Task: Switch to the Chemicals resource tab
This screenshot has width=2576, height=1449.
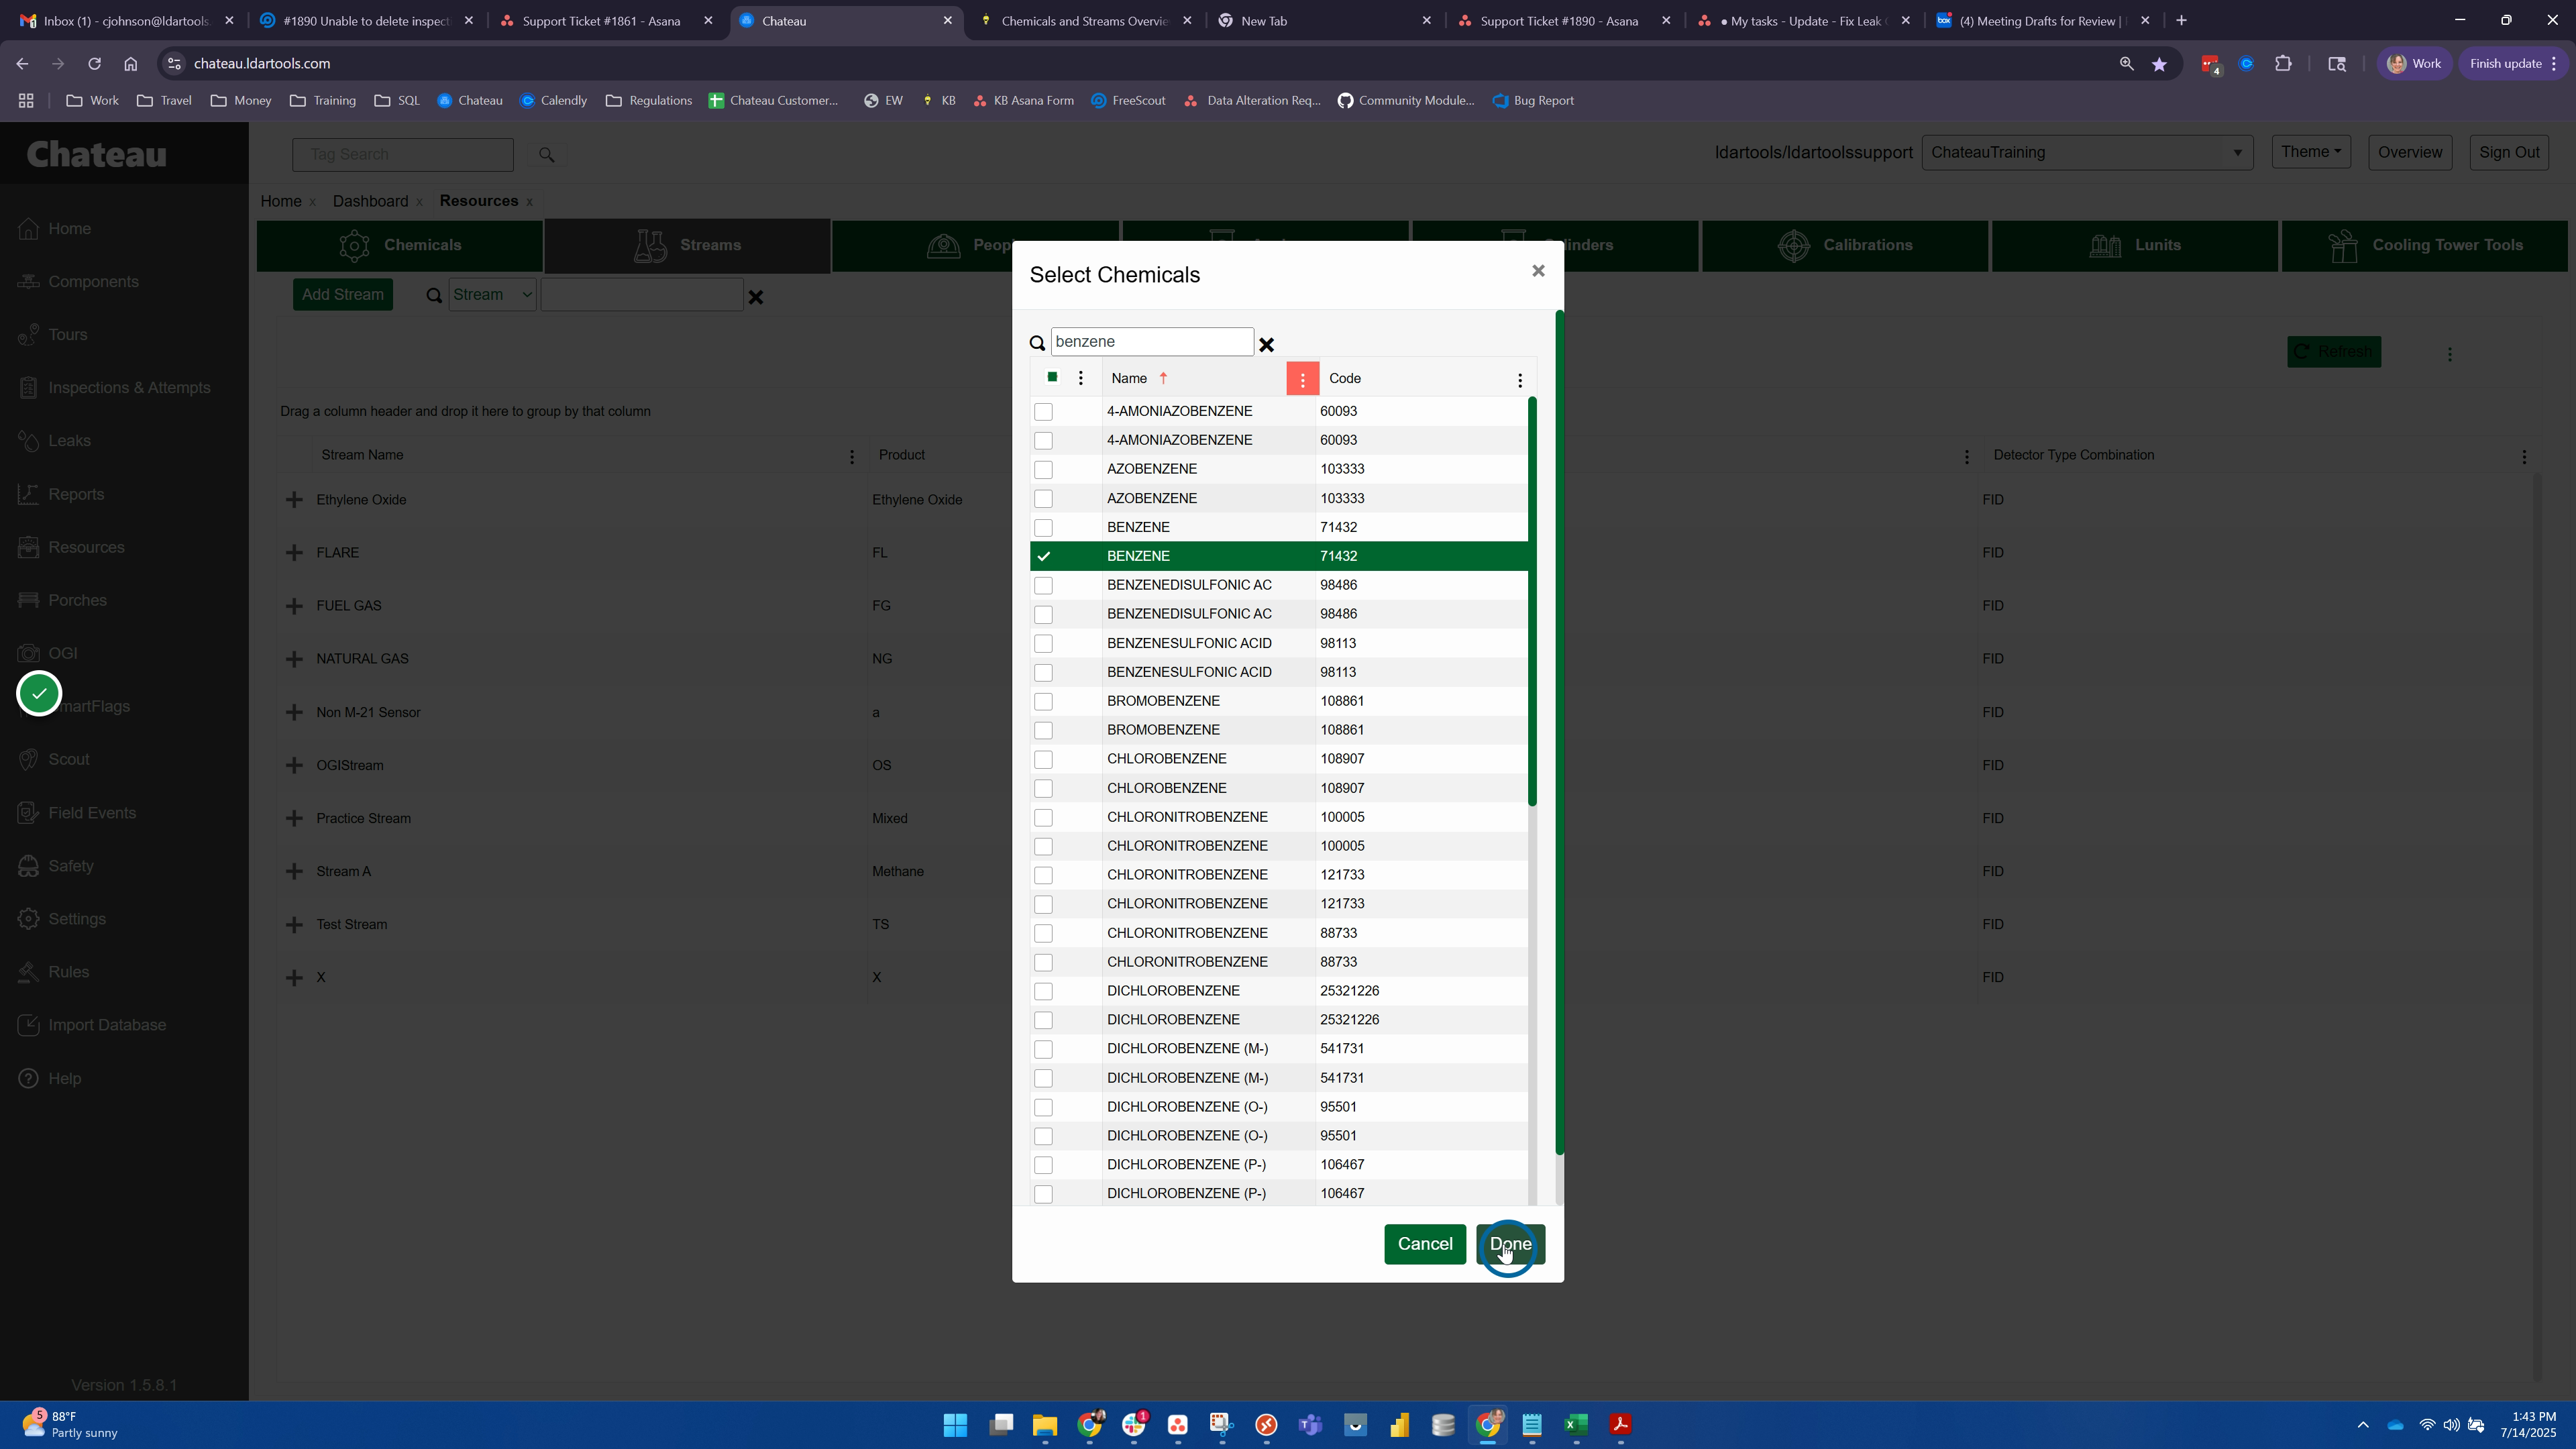Action: point(400,246)
